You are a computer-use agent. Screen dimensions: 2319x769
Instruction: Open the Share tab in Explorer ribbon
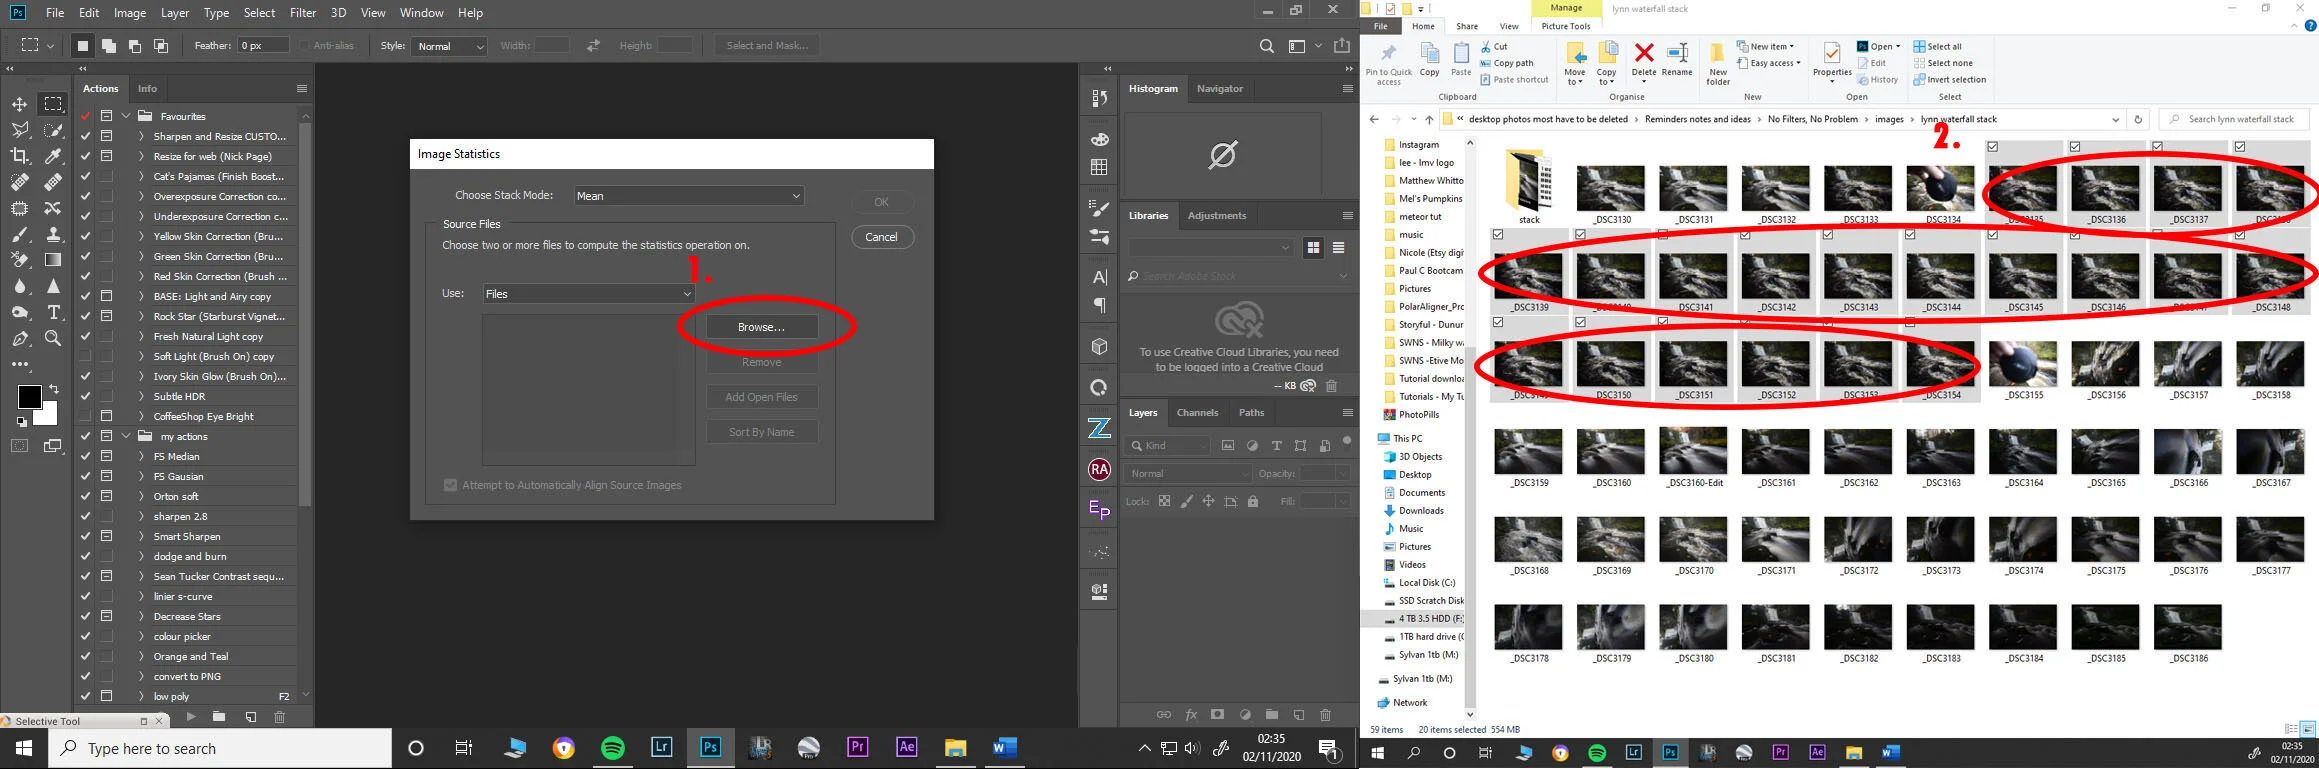(1467, 27)
